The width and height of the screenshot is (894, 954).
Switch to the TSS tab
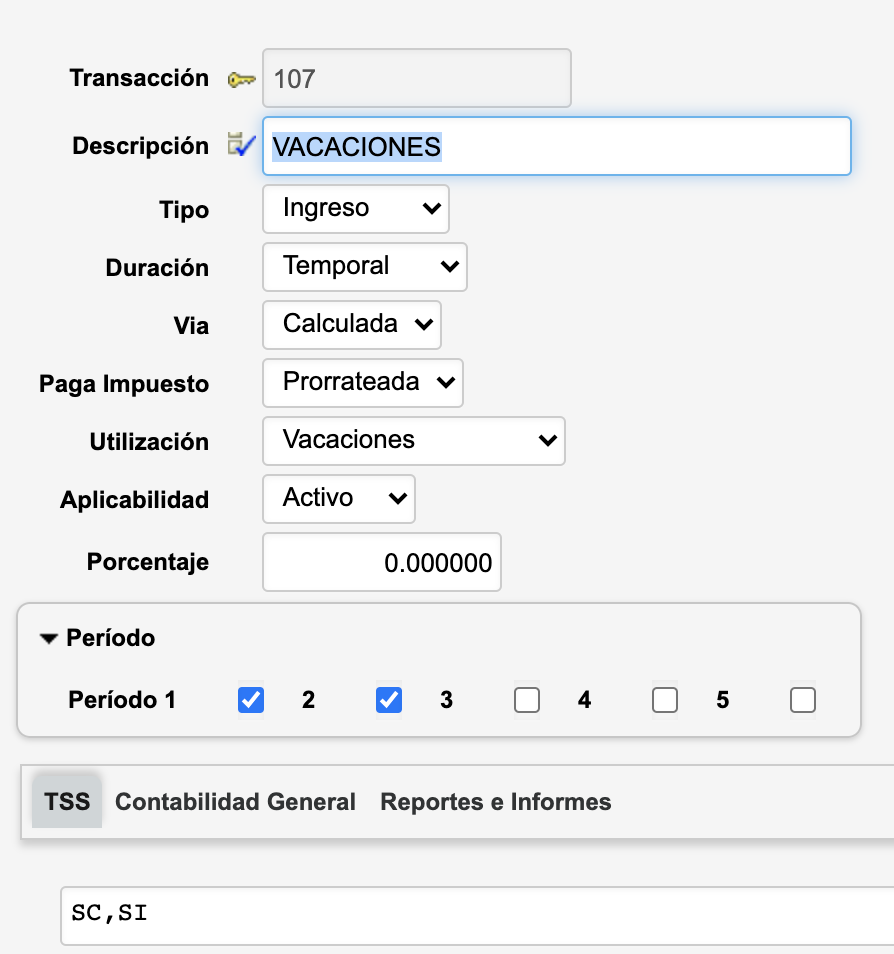click(x=67, y=802)
